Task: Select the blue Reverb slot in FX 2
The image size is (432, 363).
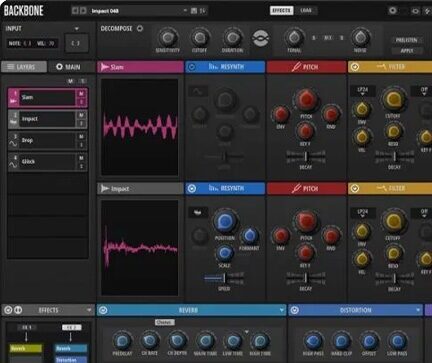Action: [x=71, y=349]
